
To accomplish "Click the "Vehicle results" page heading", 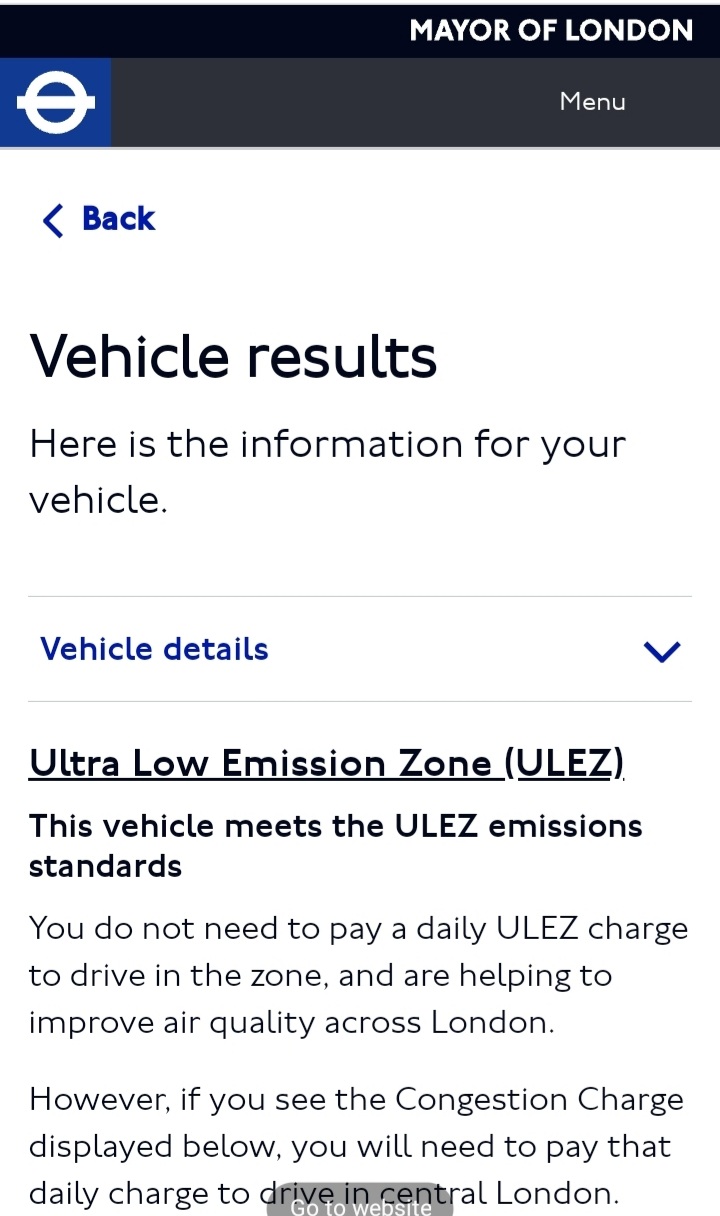I will tap(233, 356).
